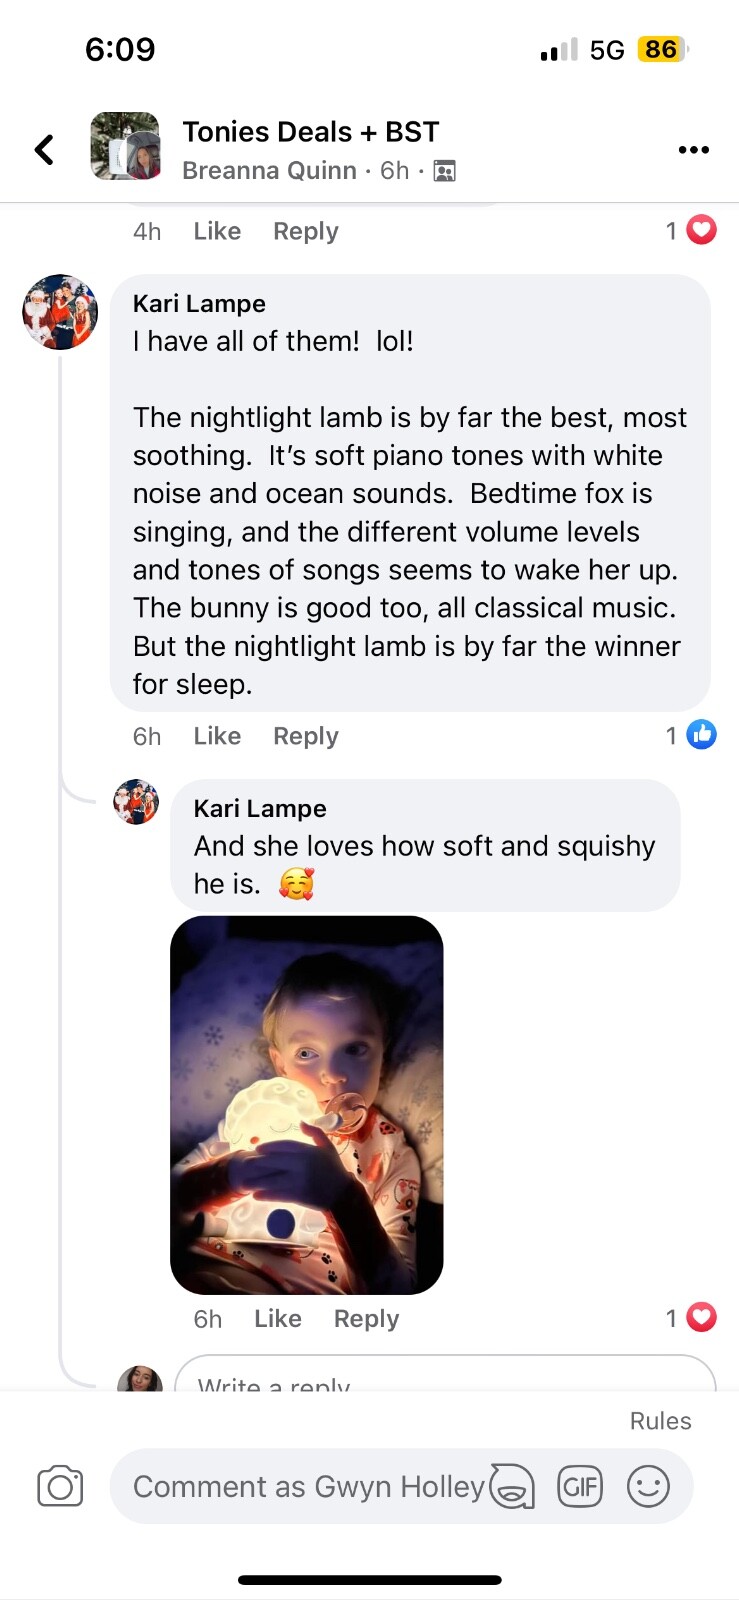Tap the back arrow icon
The width and height of the screenshot is (739, 1600).
click(x=44, y=150)
